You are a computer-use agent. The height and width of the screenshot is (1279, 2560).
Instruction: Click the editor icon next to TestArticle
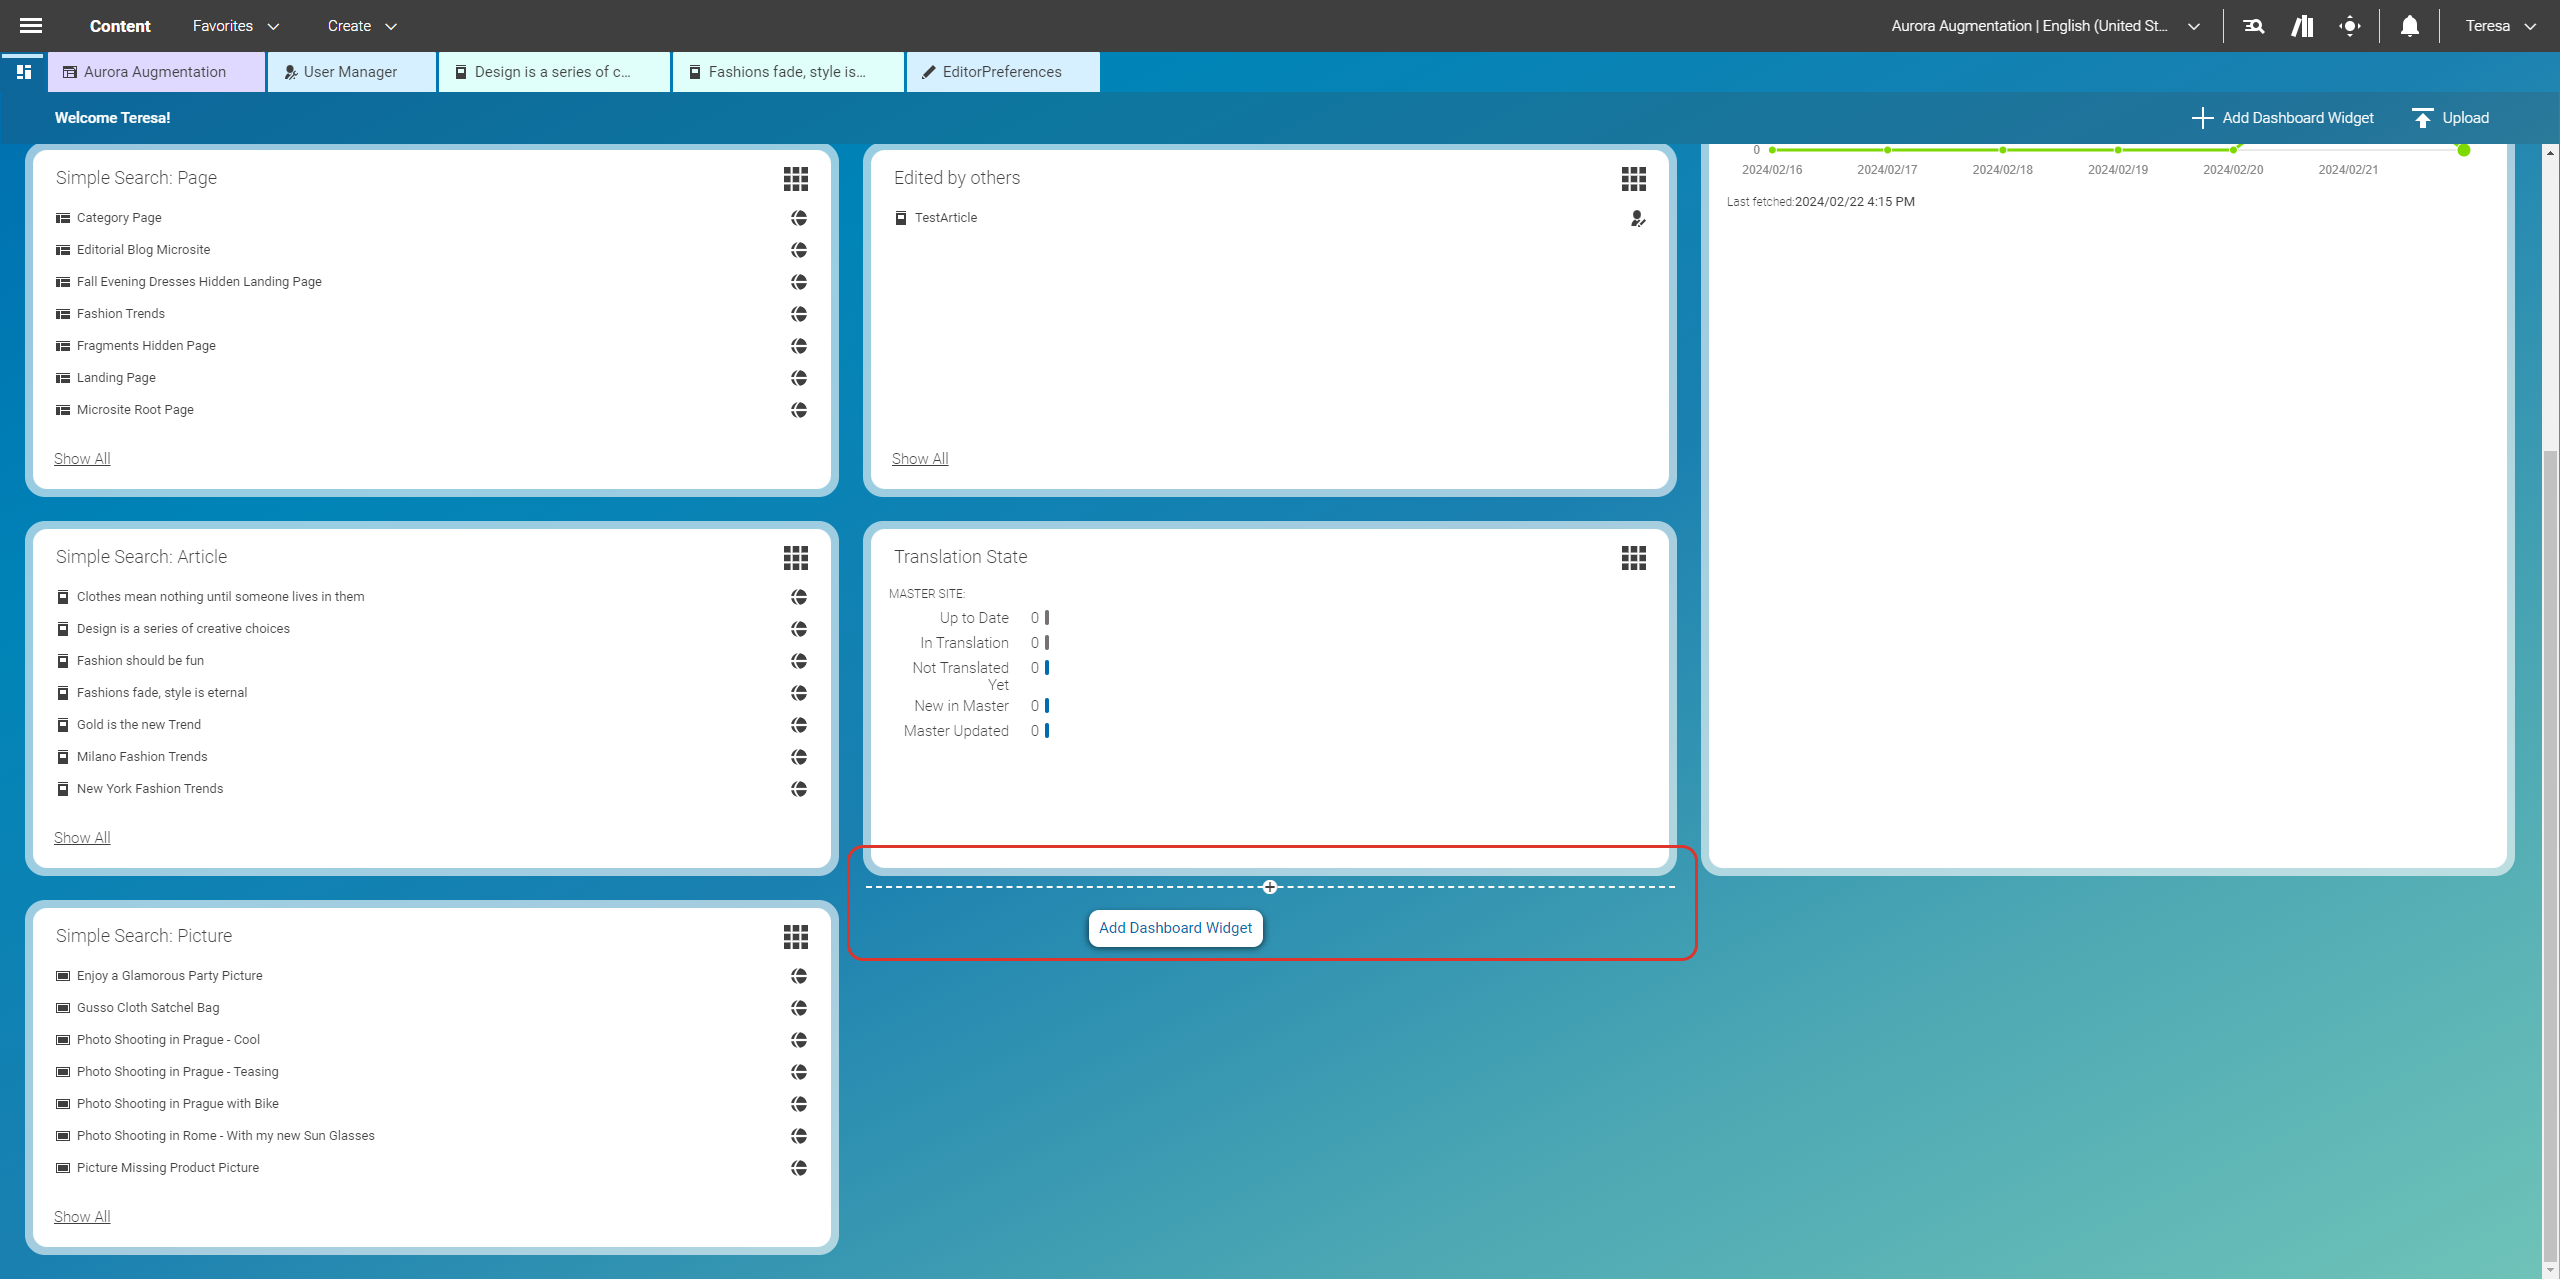[x=1637, y=218]
